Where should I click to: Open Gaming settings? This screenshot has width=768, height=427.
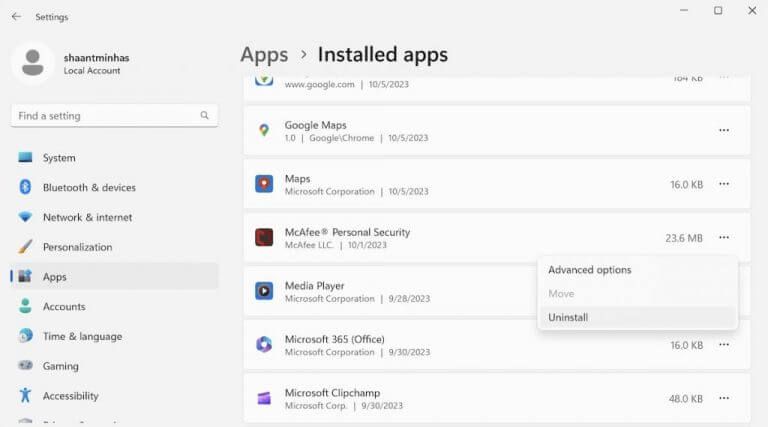(x=114, y=366)
